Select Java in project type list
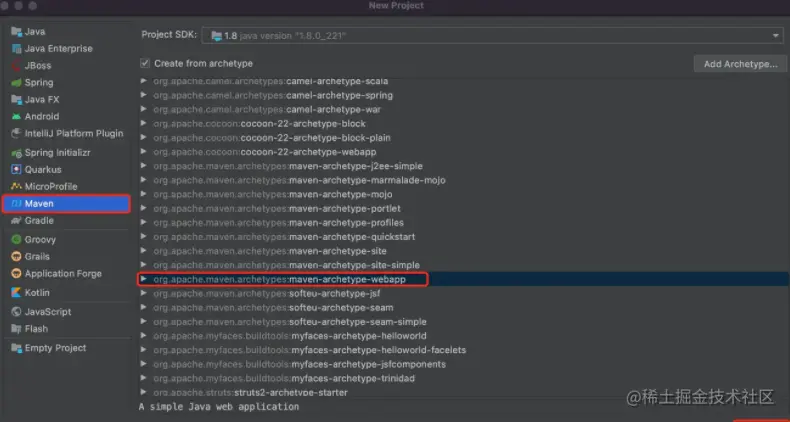This screenshot has height=422, width=790. [66, 32]
